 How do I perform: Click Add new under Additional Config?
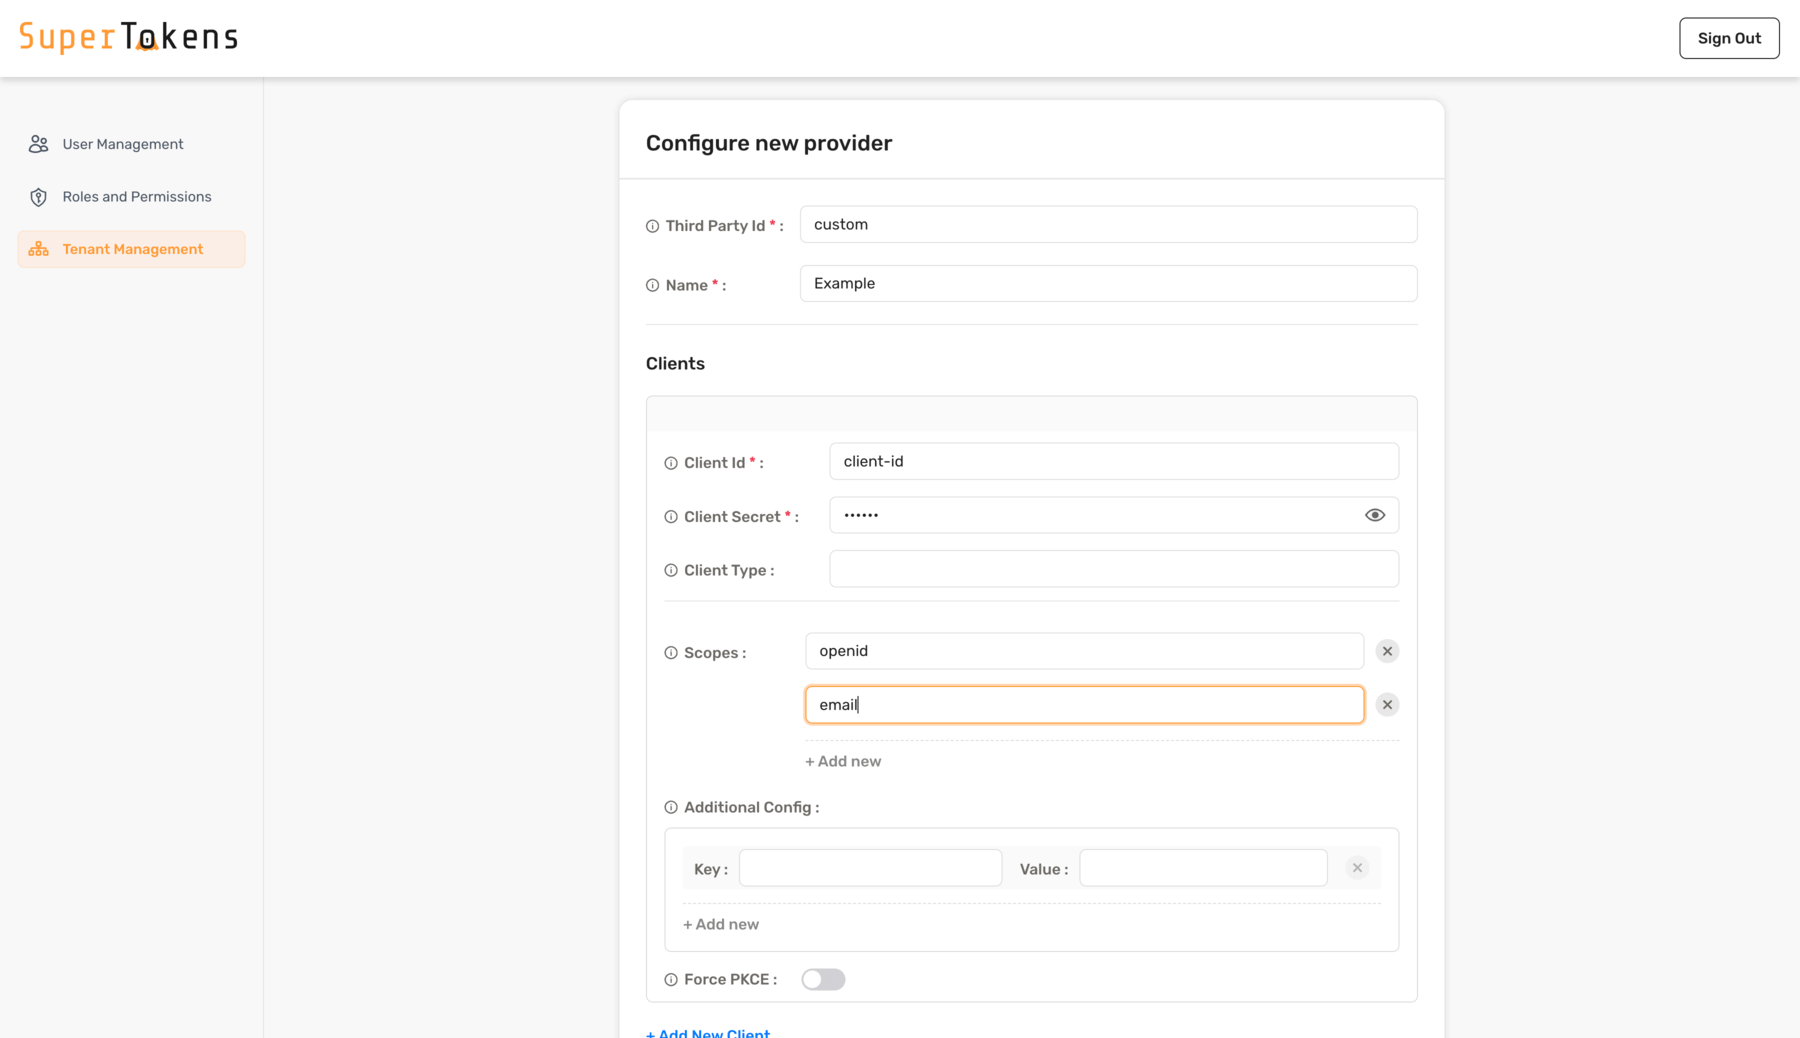point(721,924)
